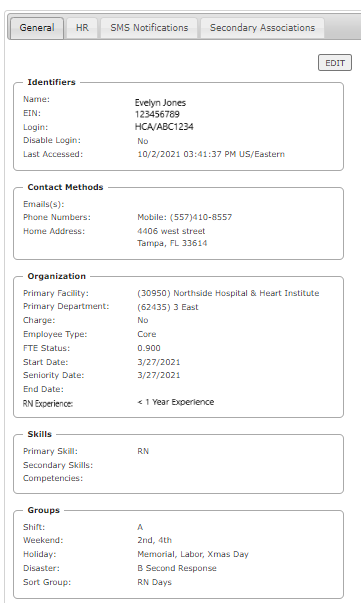361x603 pixels.
Task: Select the name Evelyn Jones
Action: click(x=160, y=103)
